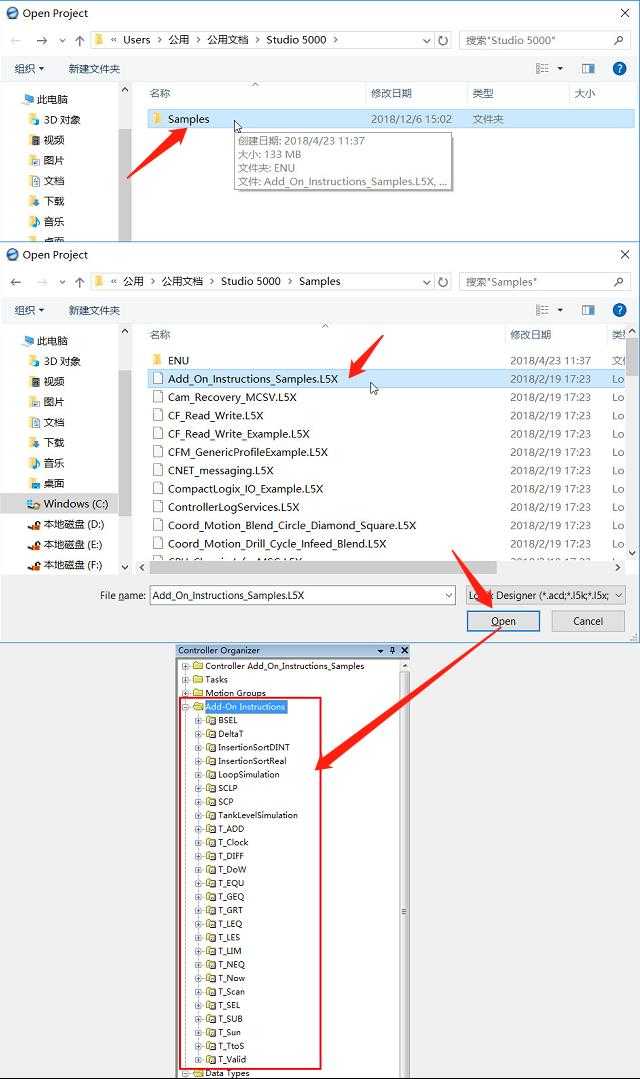
Task: Click the search Samples field
Action: pyautogui.click(x=544, y=282)
